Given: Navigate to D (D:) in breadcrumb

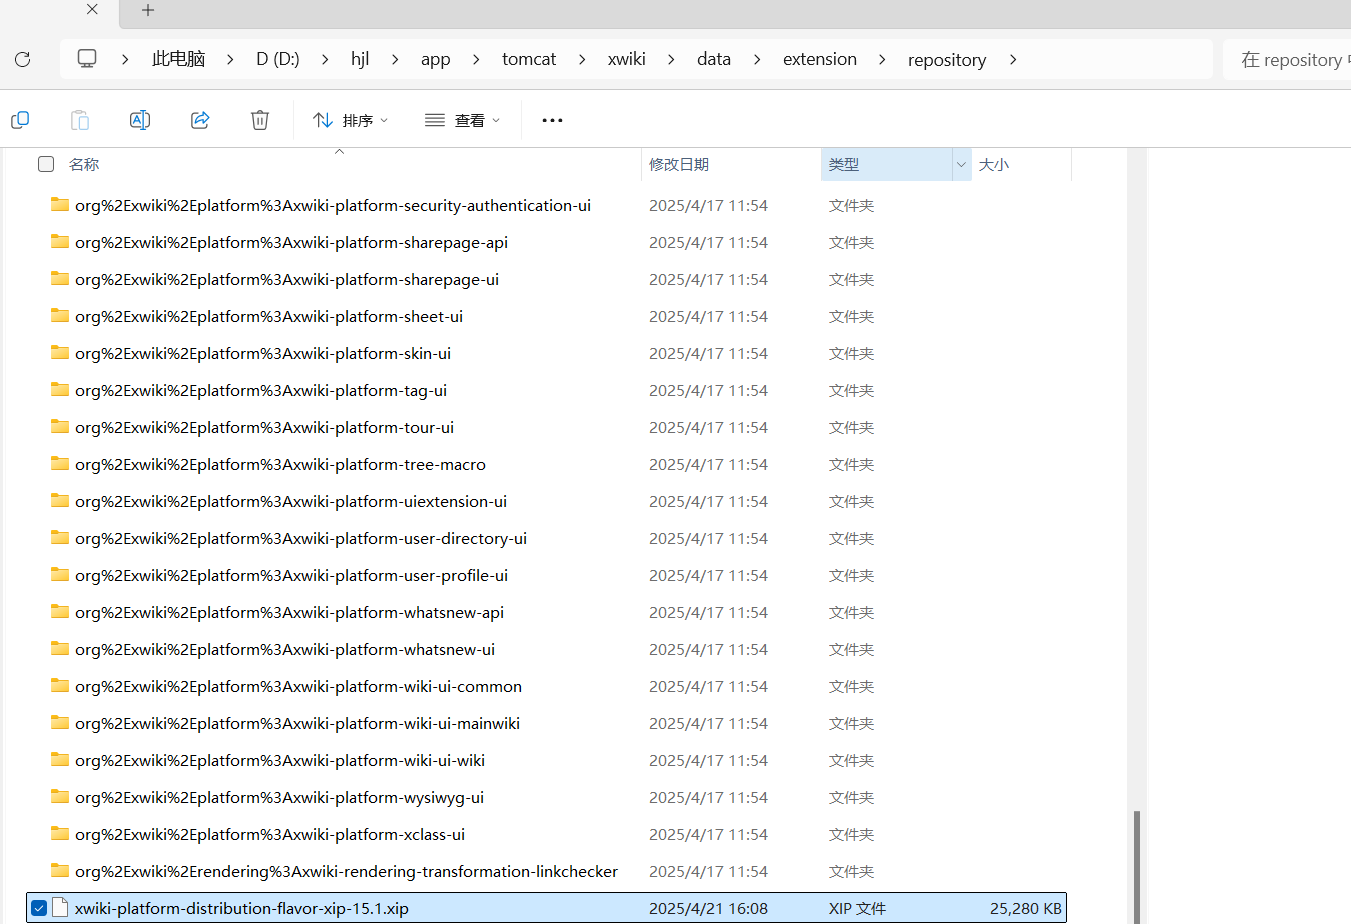Looking at the screenshot, I should pos(277,59).
